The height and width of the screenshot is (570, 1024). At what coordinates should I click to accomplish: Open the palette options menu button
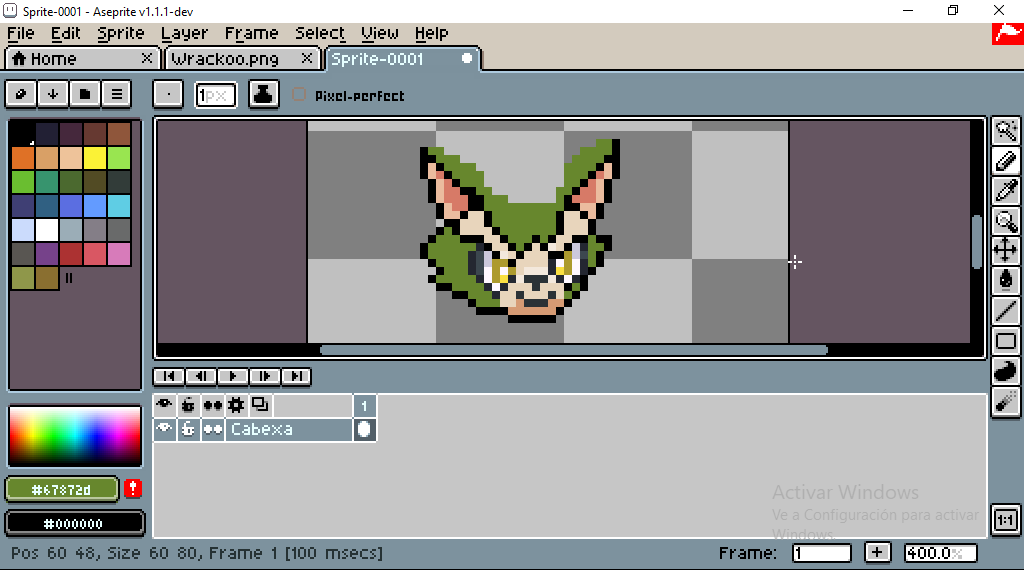point(117,94)
